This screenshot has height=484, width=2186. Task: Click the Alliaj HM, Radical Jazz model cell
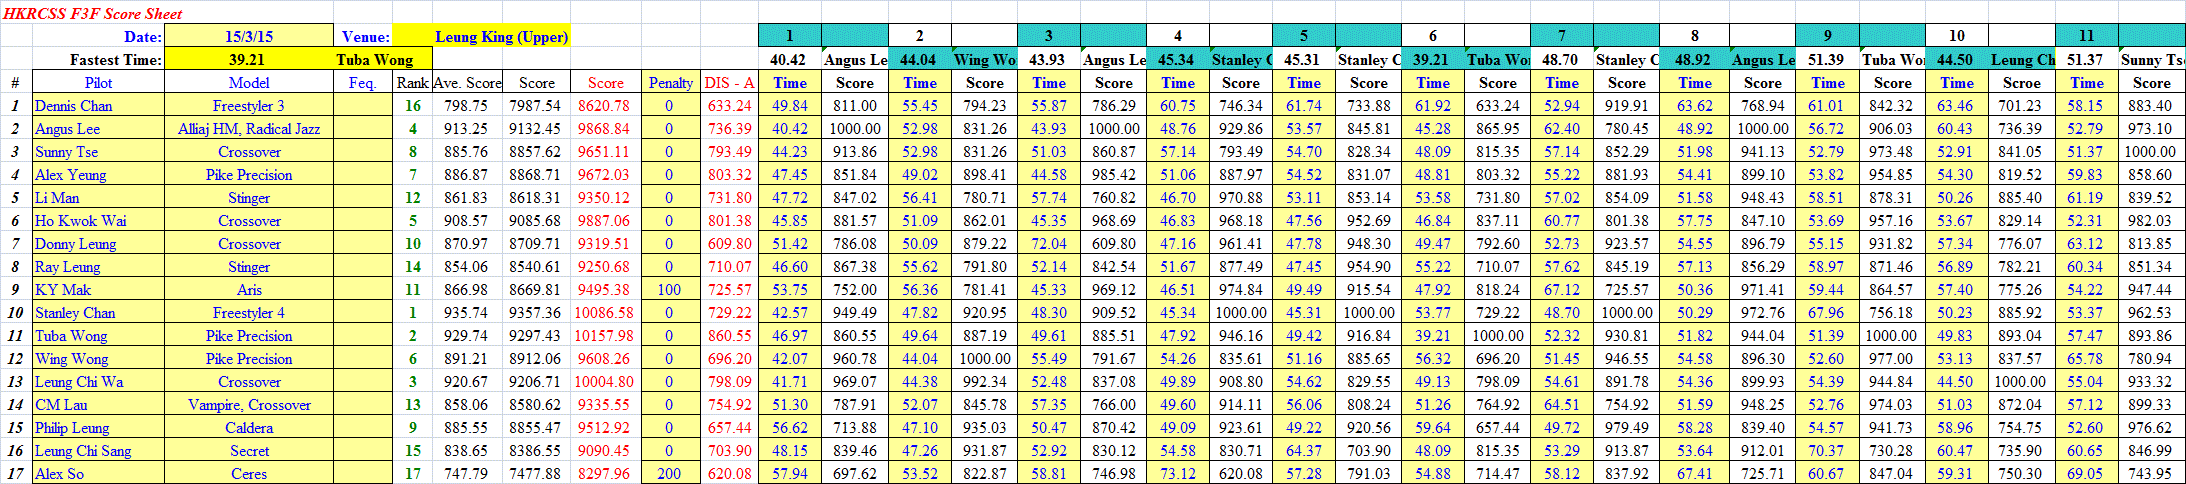coord(248,129)
